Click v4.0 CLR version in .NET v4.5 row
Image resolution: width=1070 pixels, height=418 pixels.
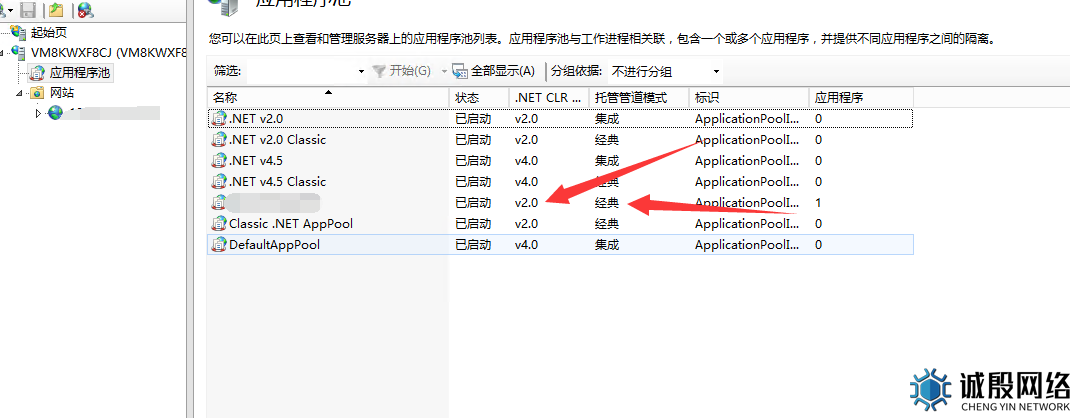(x=527, y=161)
